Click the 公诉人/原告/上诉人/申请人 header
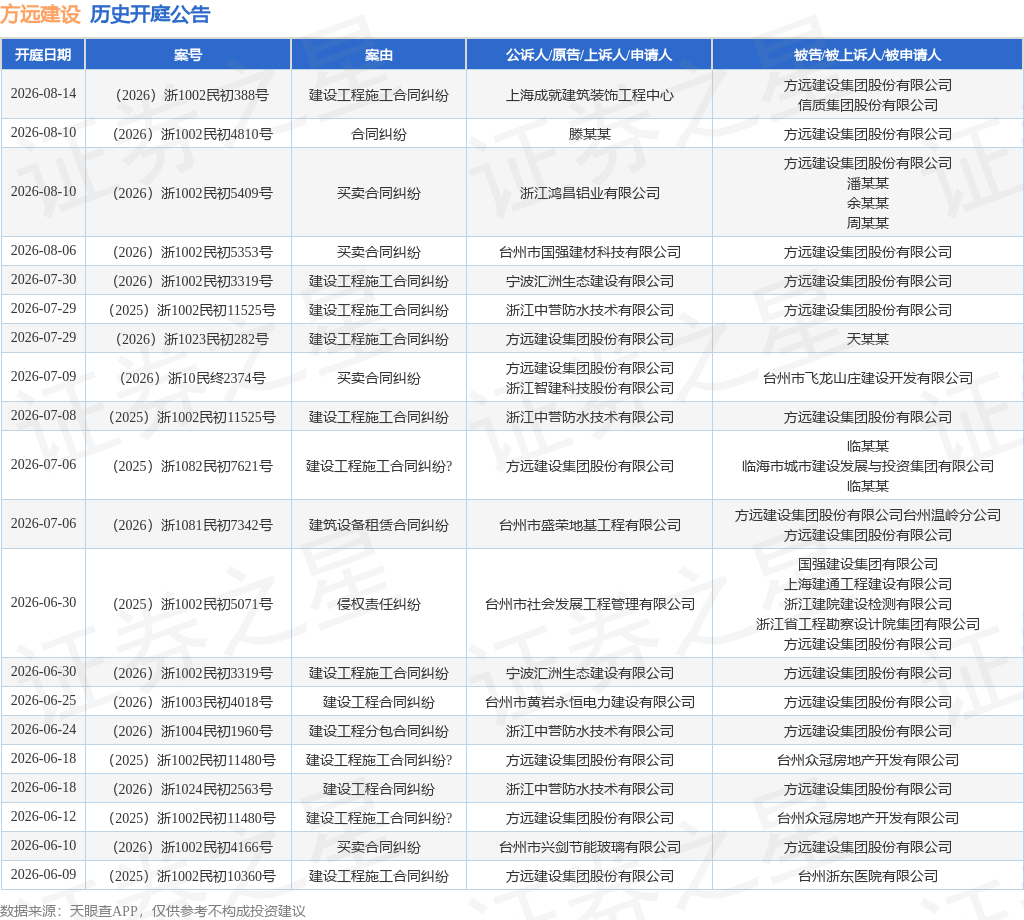 (x=589, y=55)
